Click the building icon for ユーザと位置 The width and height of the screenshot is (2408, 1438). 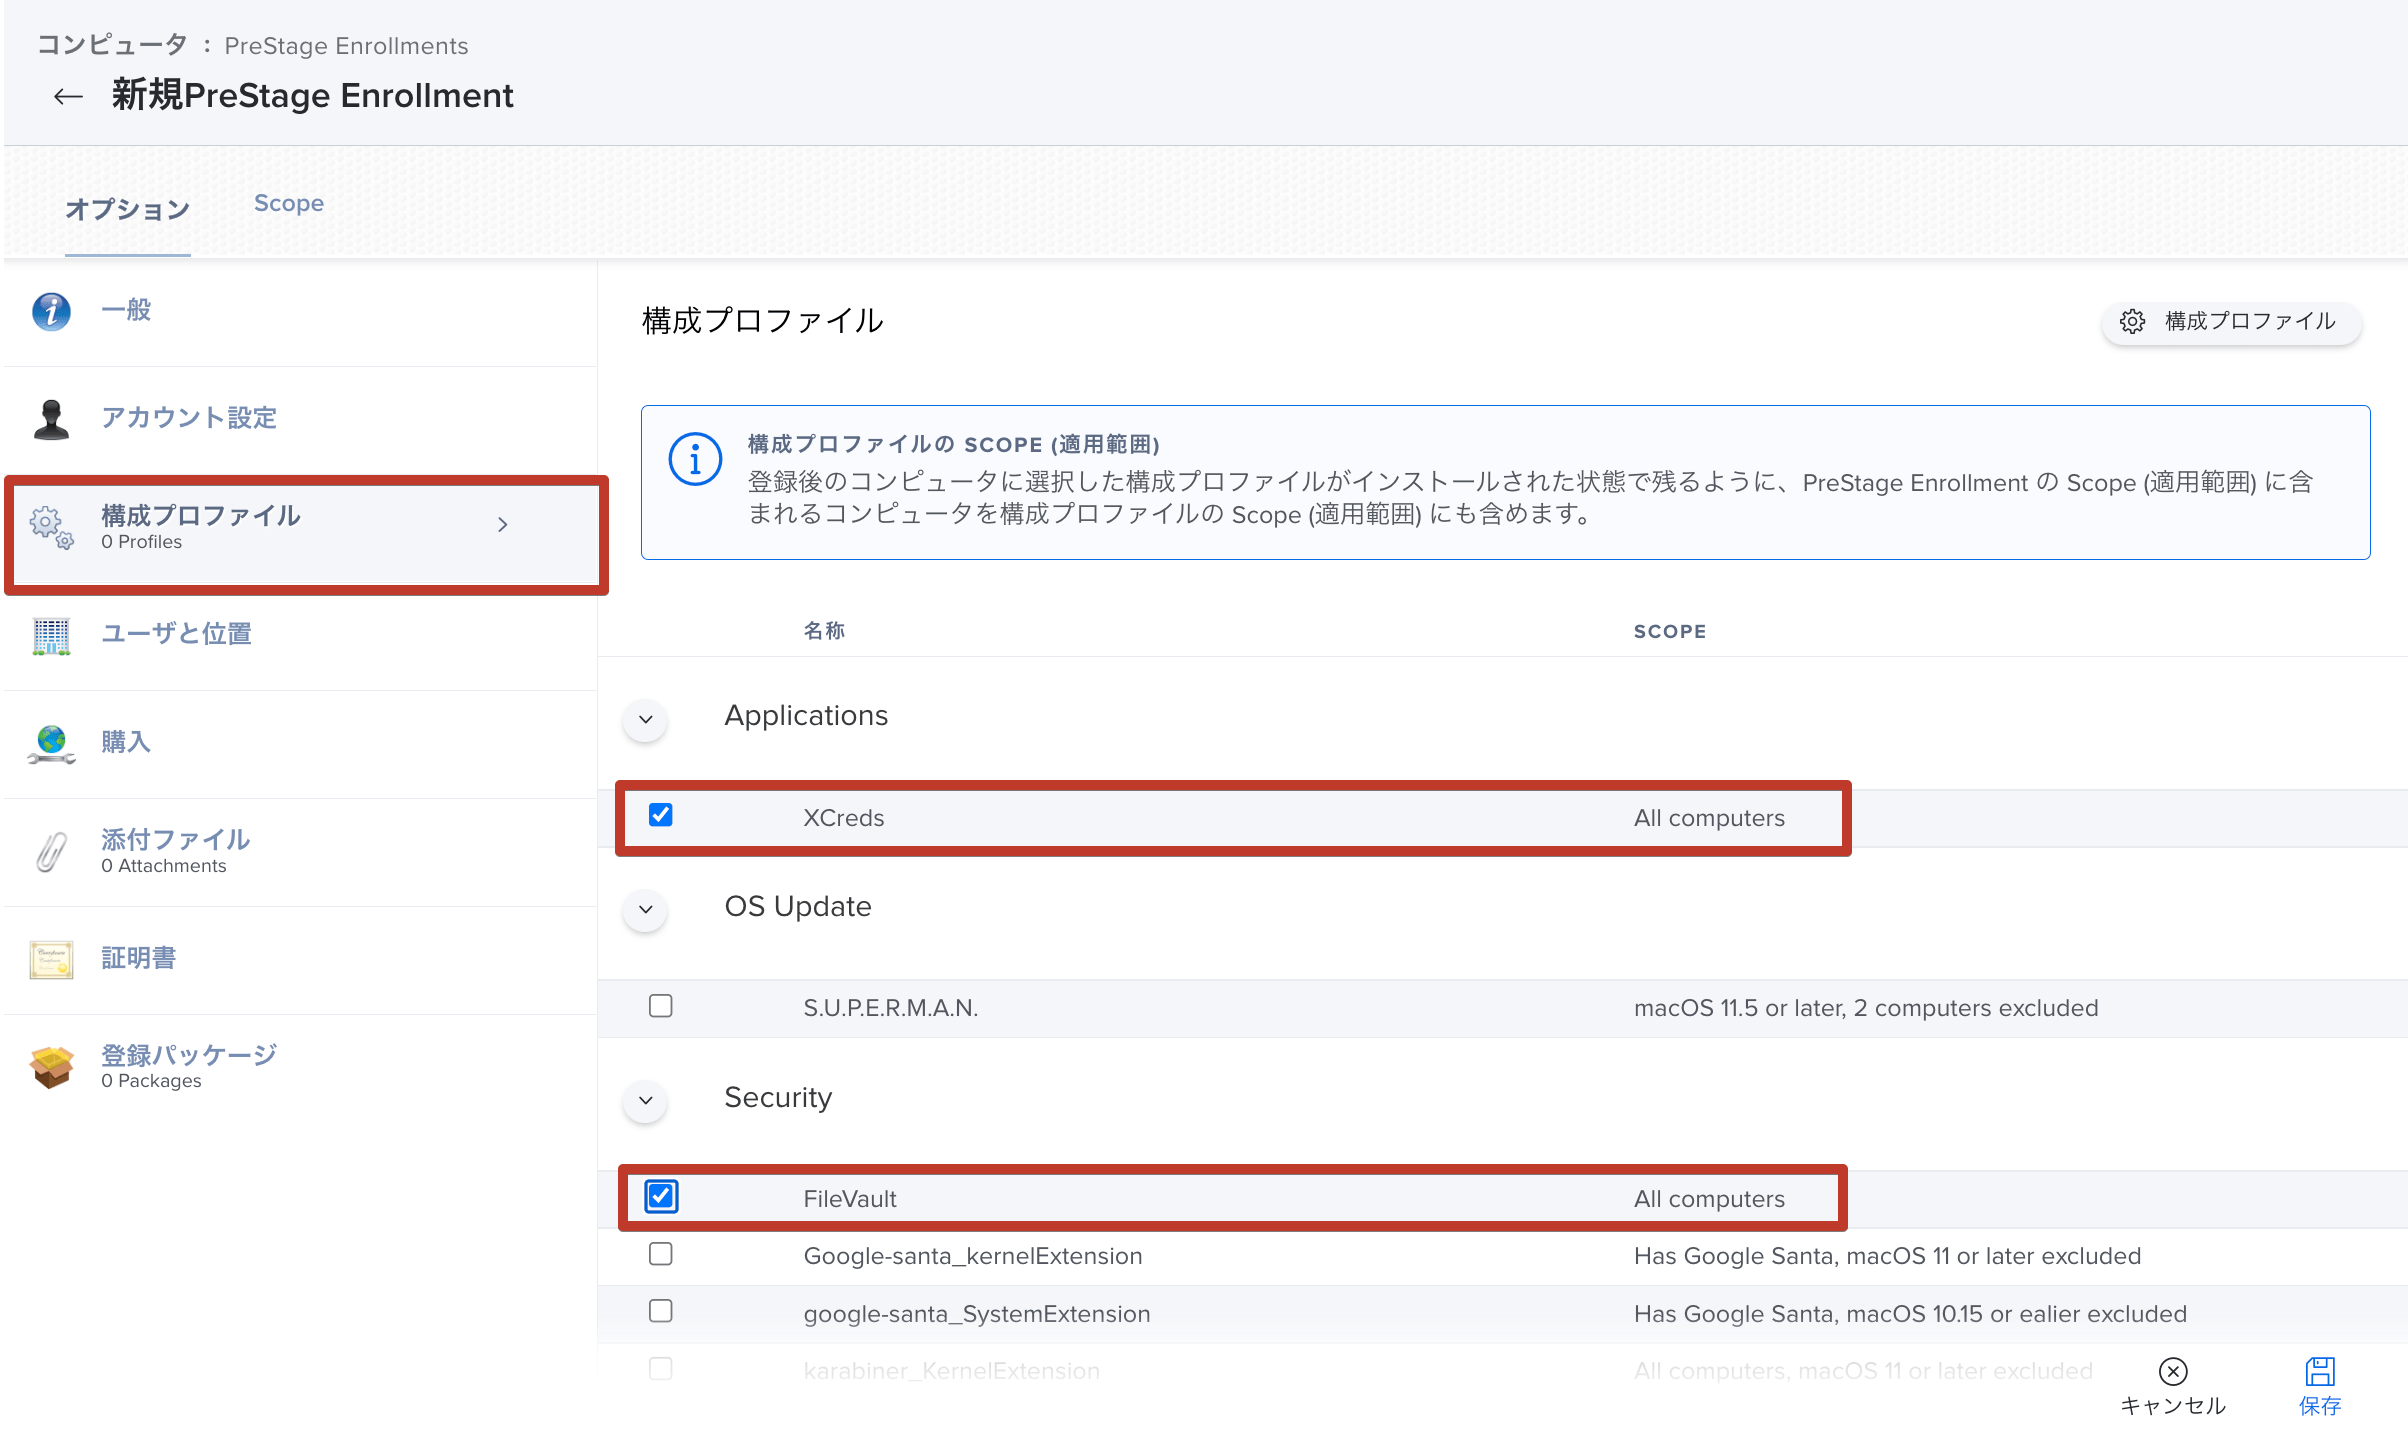coord(51,636)
